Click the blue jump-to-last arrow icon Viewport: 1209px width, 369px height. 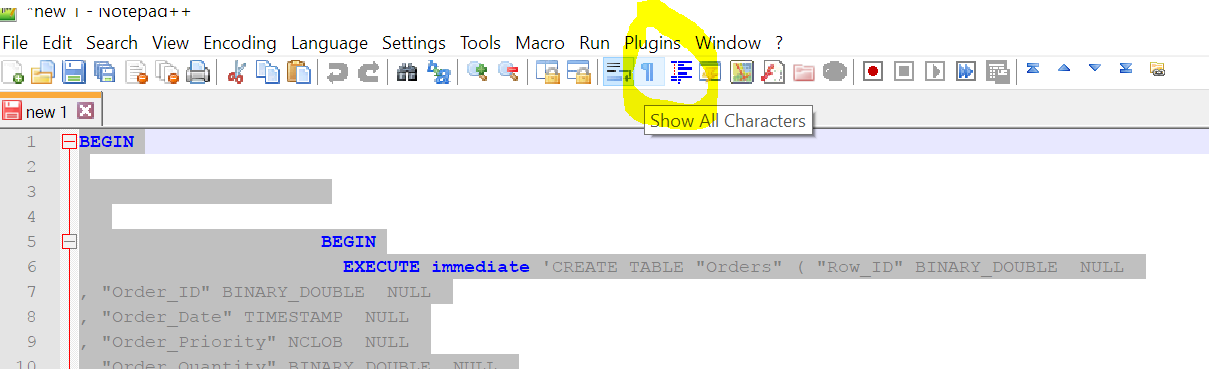[x=1126, y=69]
